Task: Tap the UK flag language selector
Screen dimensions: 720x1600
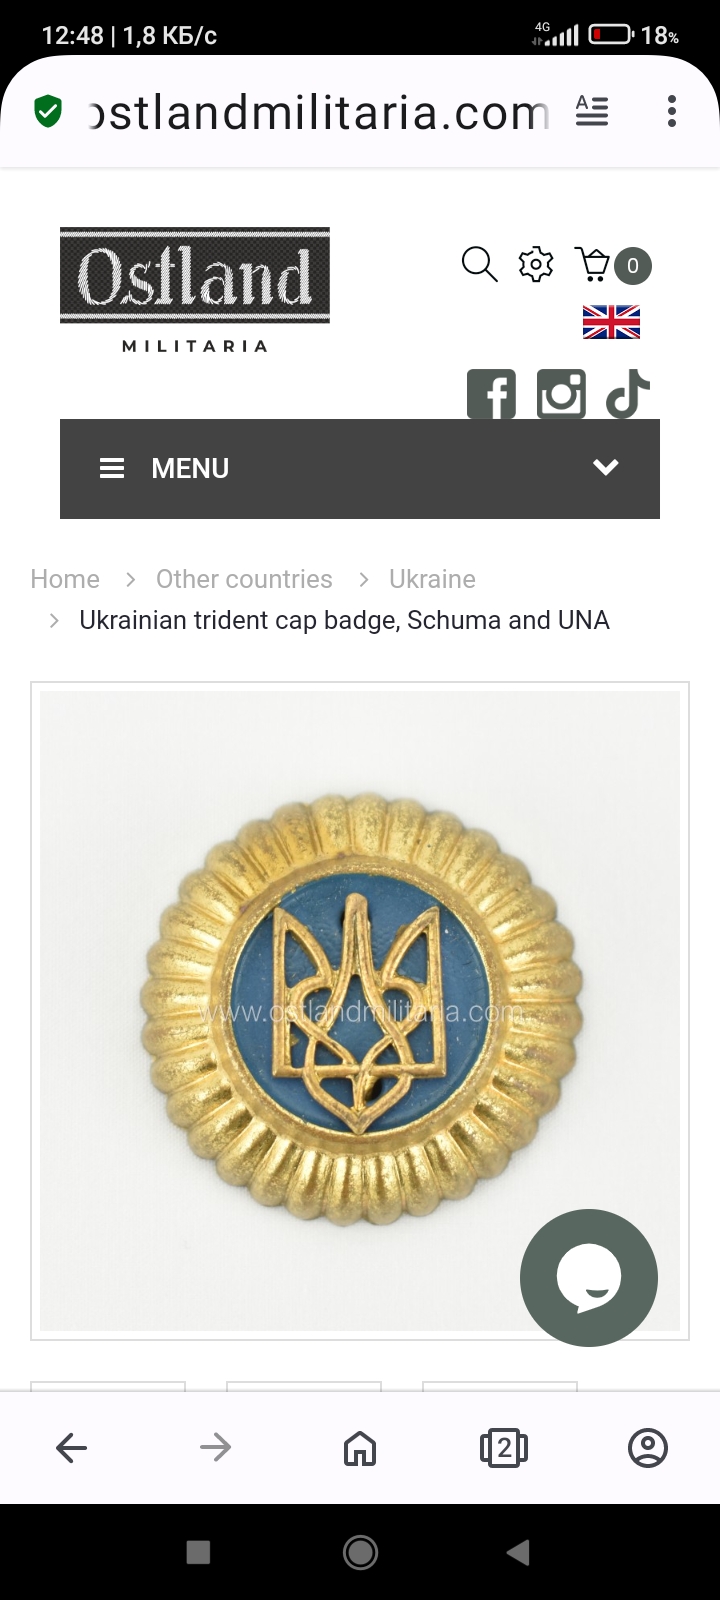Action: (611, 322)
